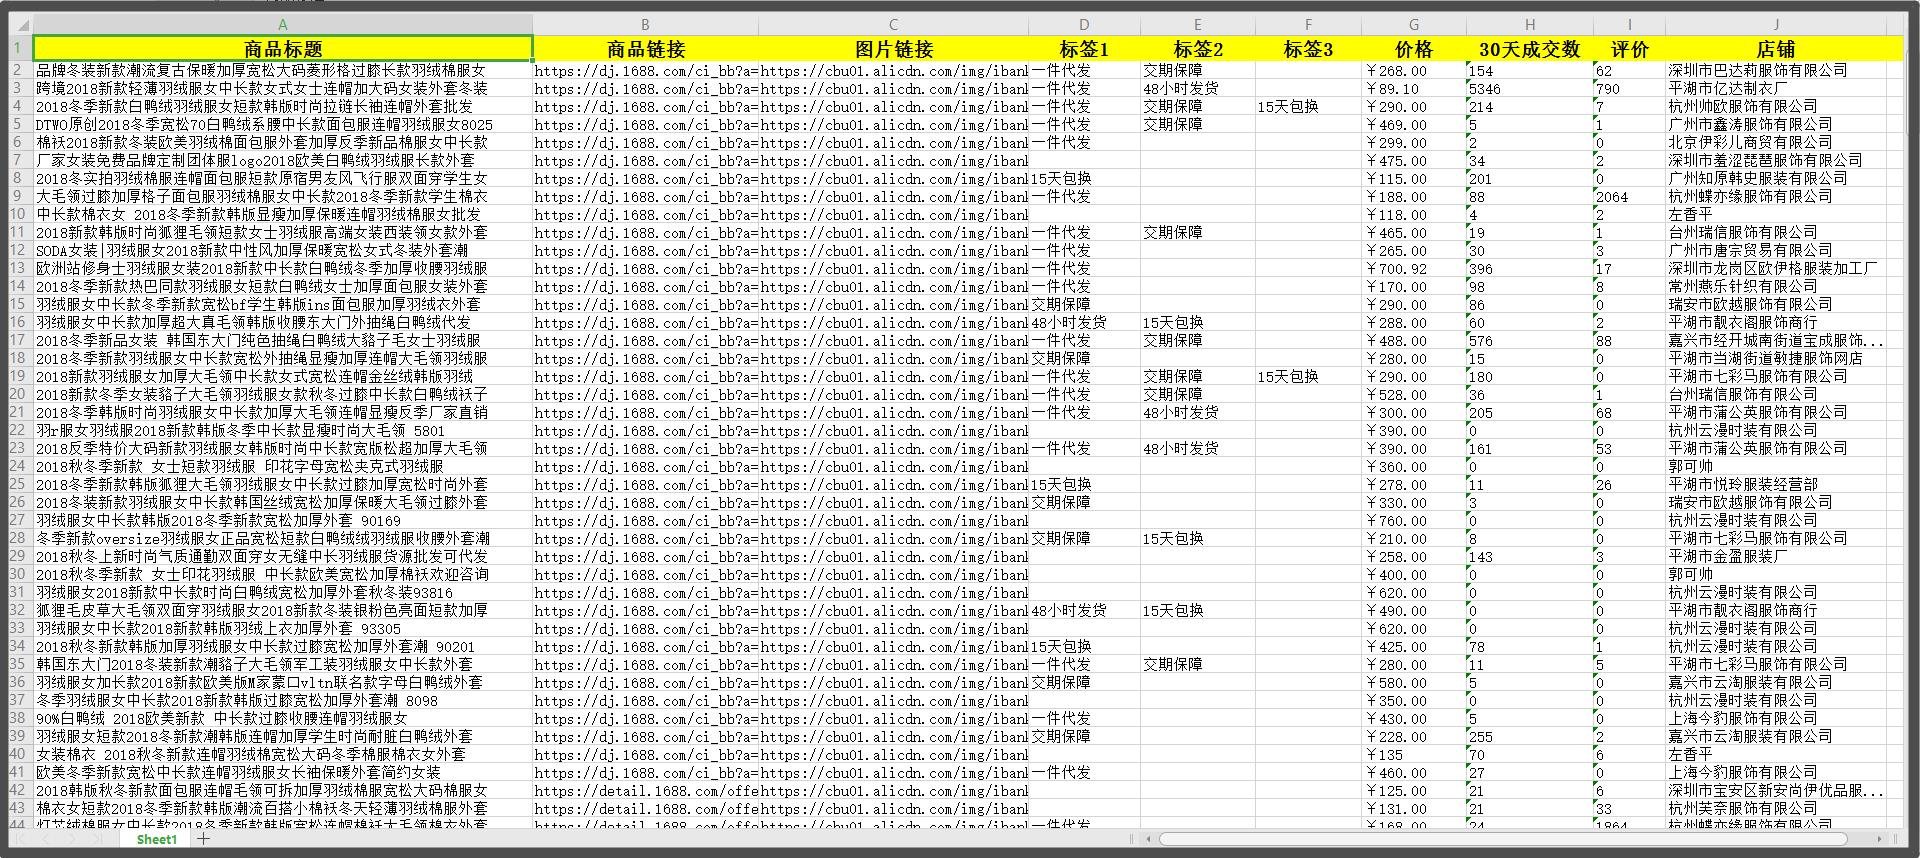Click the 交期保障 cell in row 2
Viewport: 1920px width, 858px height.
point(1198,70)
